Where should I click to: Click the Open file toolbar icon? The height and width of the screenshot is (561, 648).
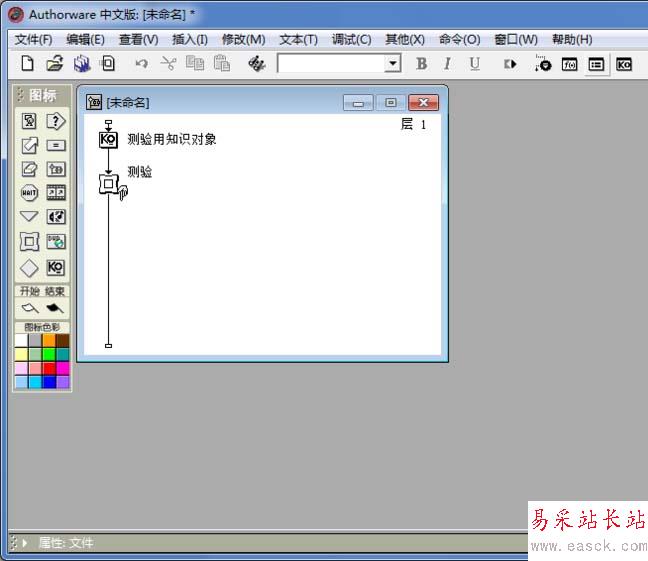click(x=55, y=64)
